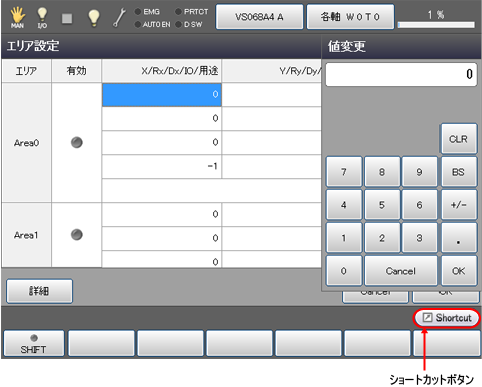
Task: Tap the MAN hand mode icon
Action: tap(17, 17)
